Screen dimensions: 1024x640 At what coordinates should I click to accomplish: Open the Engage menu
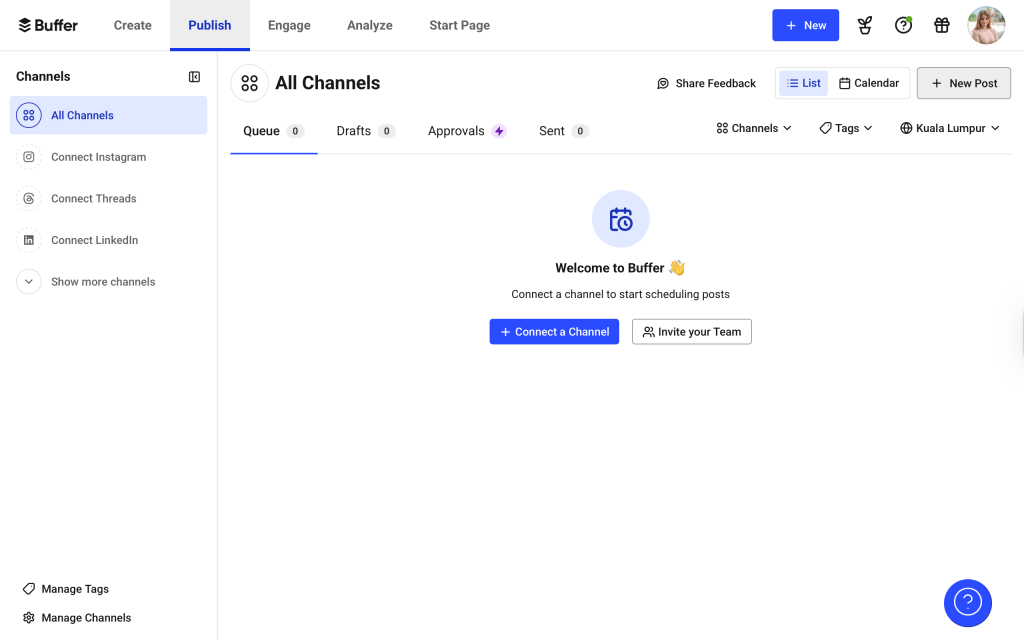[x=289, y=26]
